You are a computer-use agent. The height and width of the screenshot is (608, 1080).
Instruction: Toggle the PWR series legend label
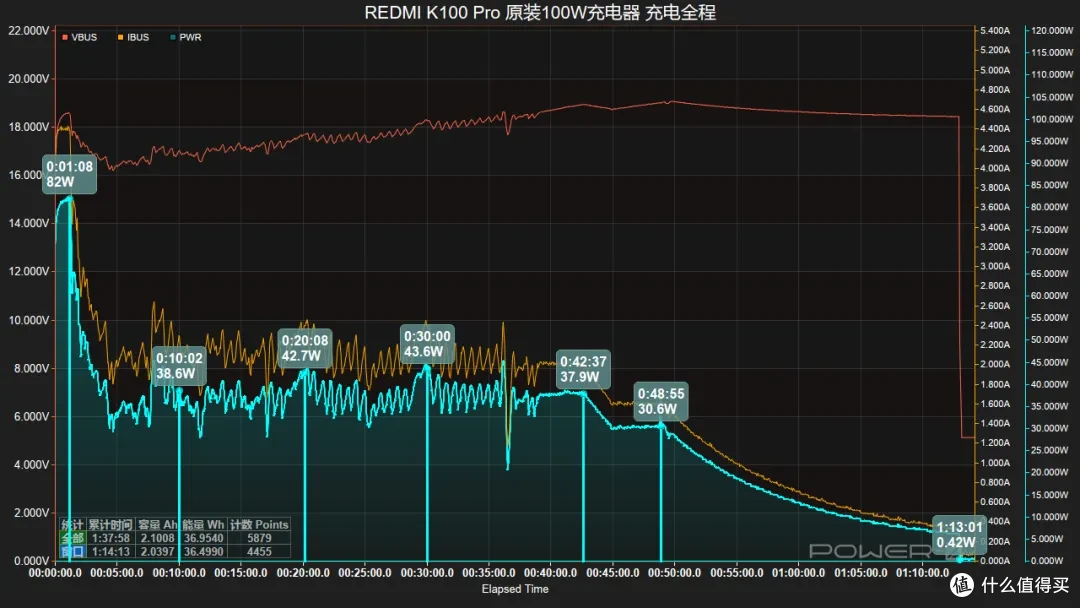coord(190,37)
